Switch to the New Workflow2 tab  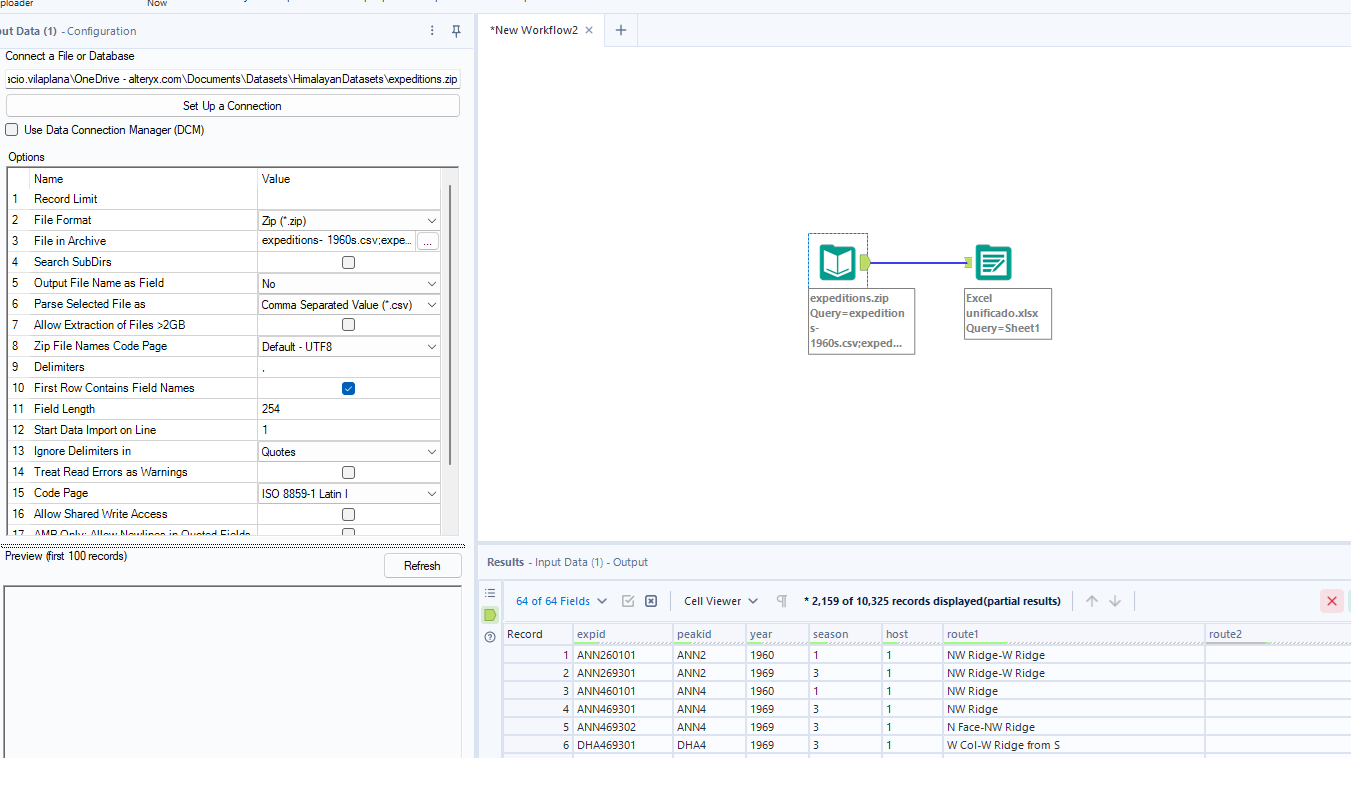532,30
